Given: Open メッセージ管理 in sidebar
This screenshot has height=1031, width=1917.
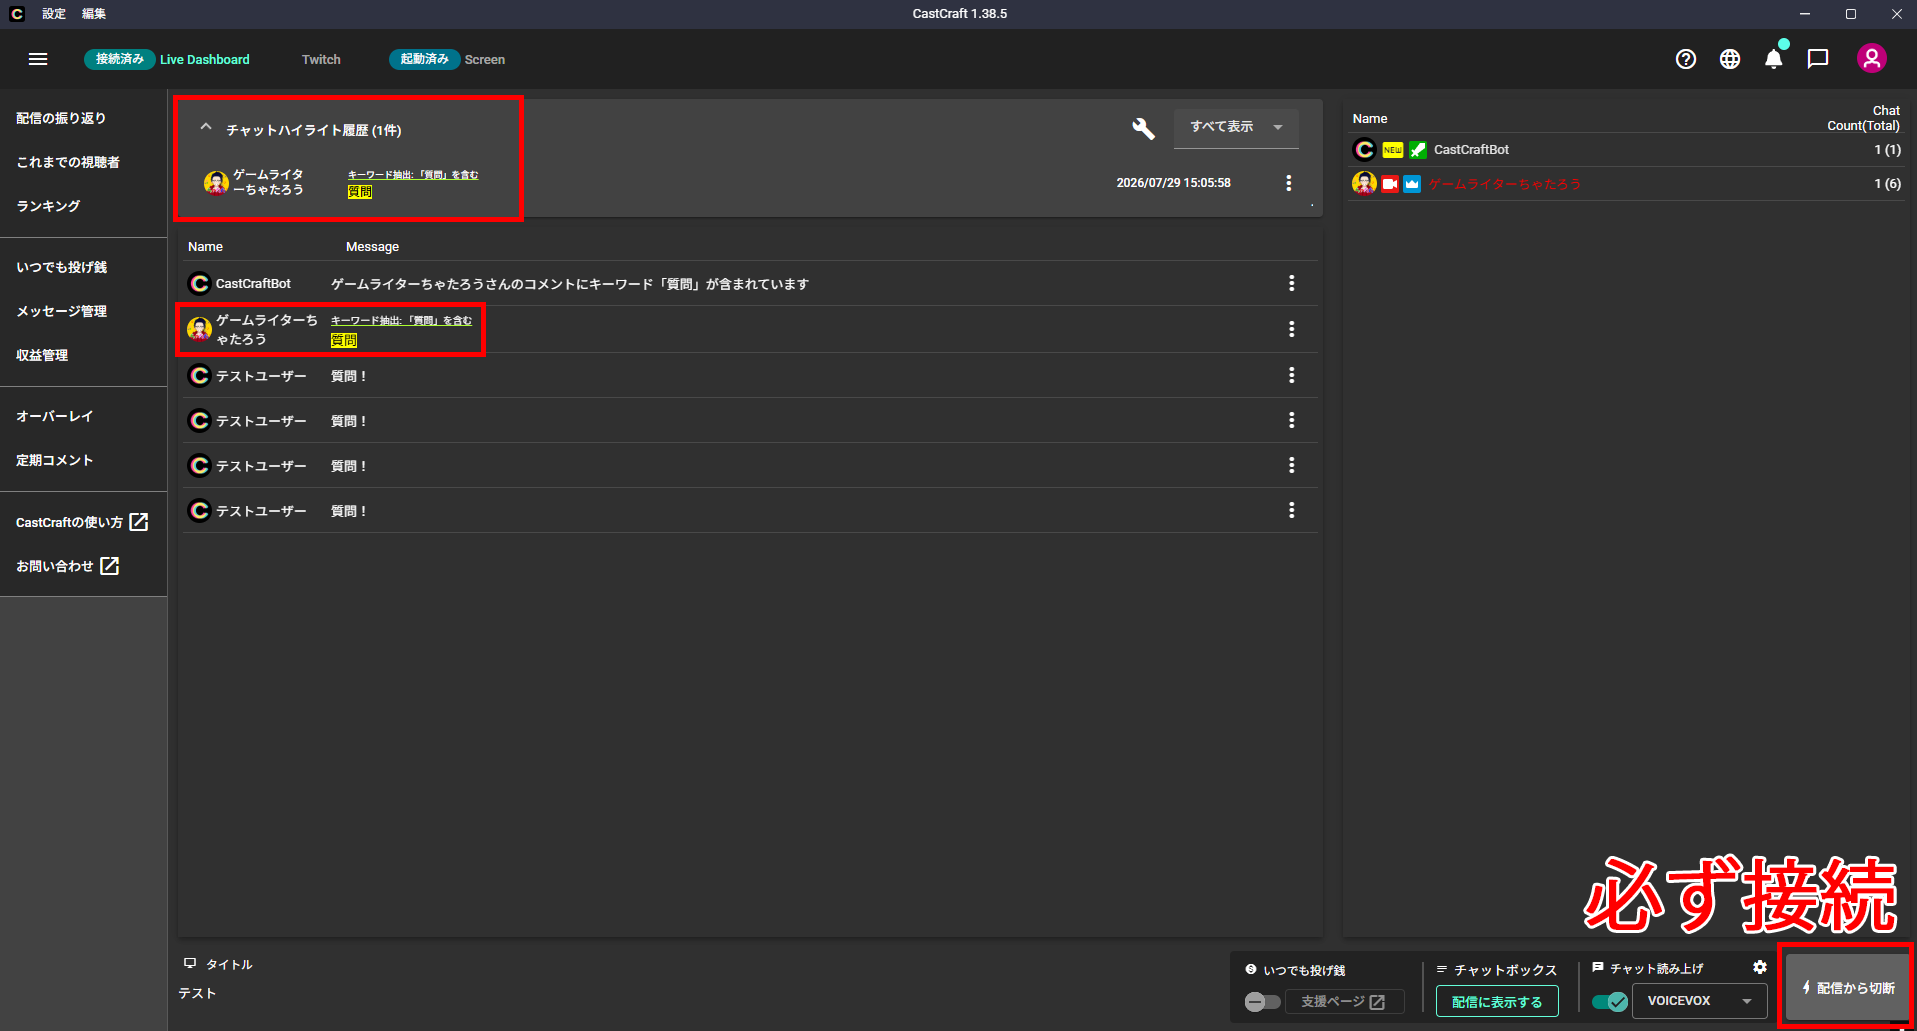Looking at the screenshot, I should (61, 311).
